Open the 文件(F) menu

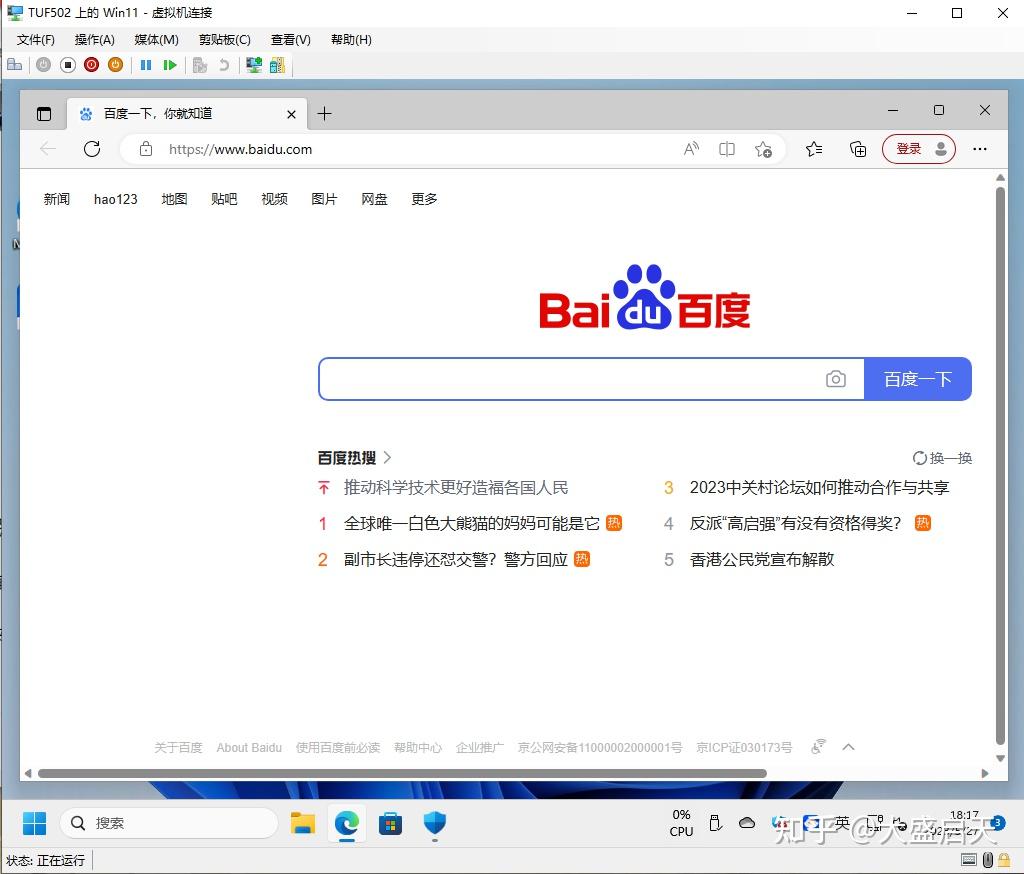(36, 40)
